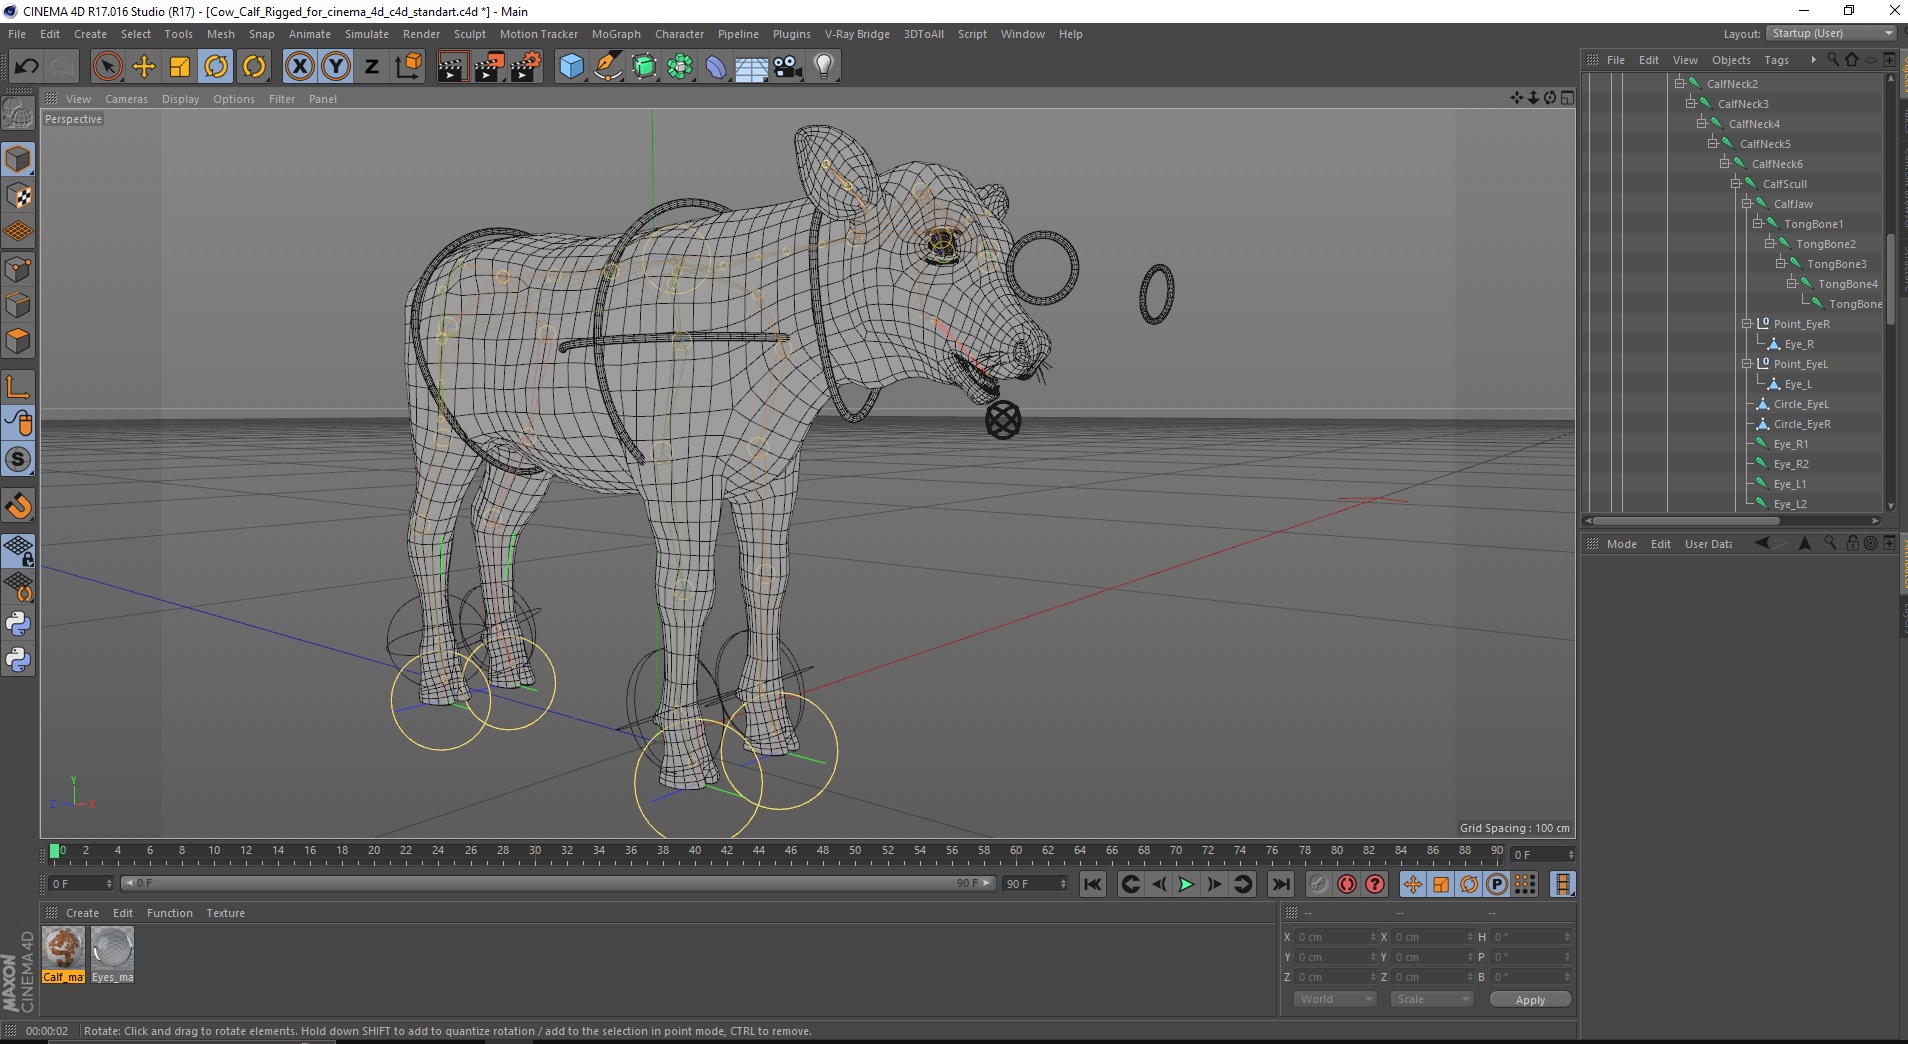Open render to Picture Viewer

pyautogui.click(x=489, y=67)
